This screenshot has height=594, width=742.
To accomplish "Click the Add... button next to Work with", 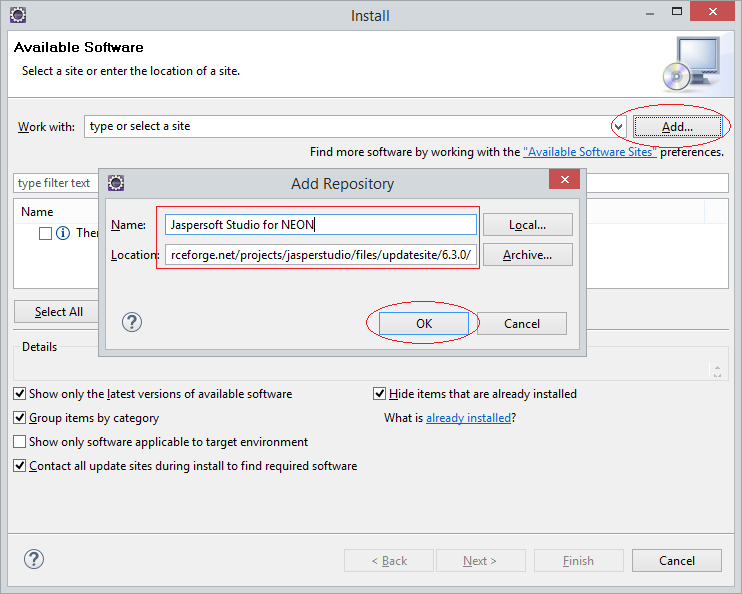I will [x=678, y=127].
